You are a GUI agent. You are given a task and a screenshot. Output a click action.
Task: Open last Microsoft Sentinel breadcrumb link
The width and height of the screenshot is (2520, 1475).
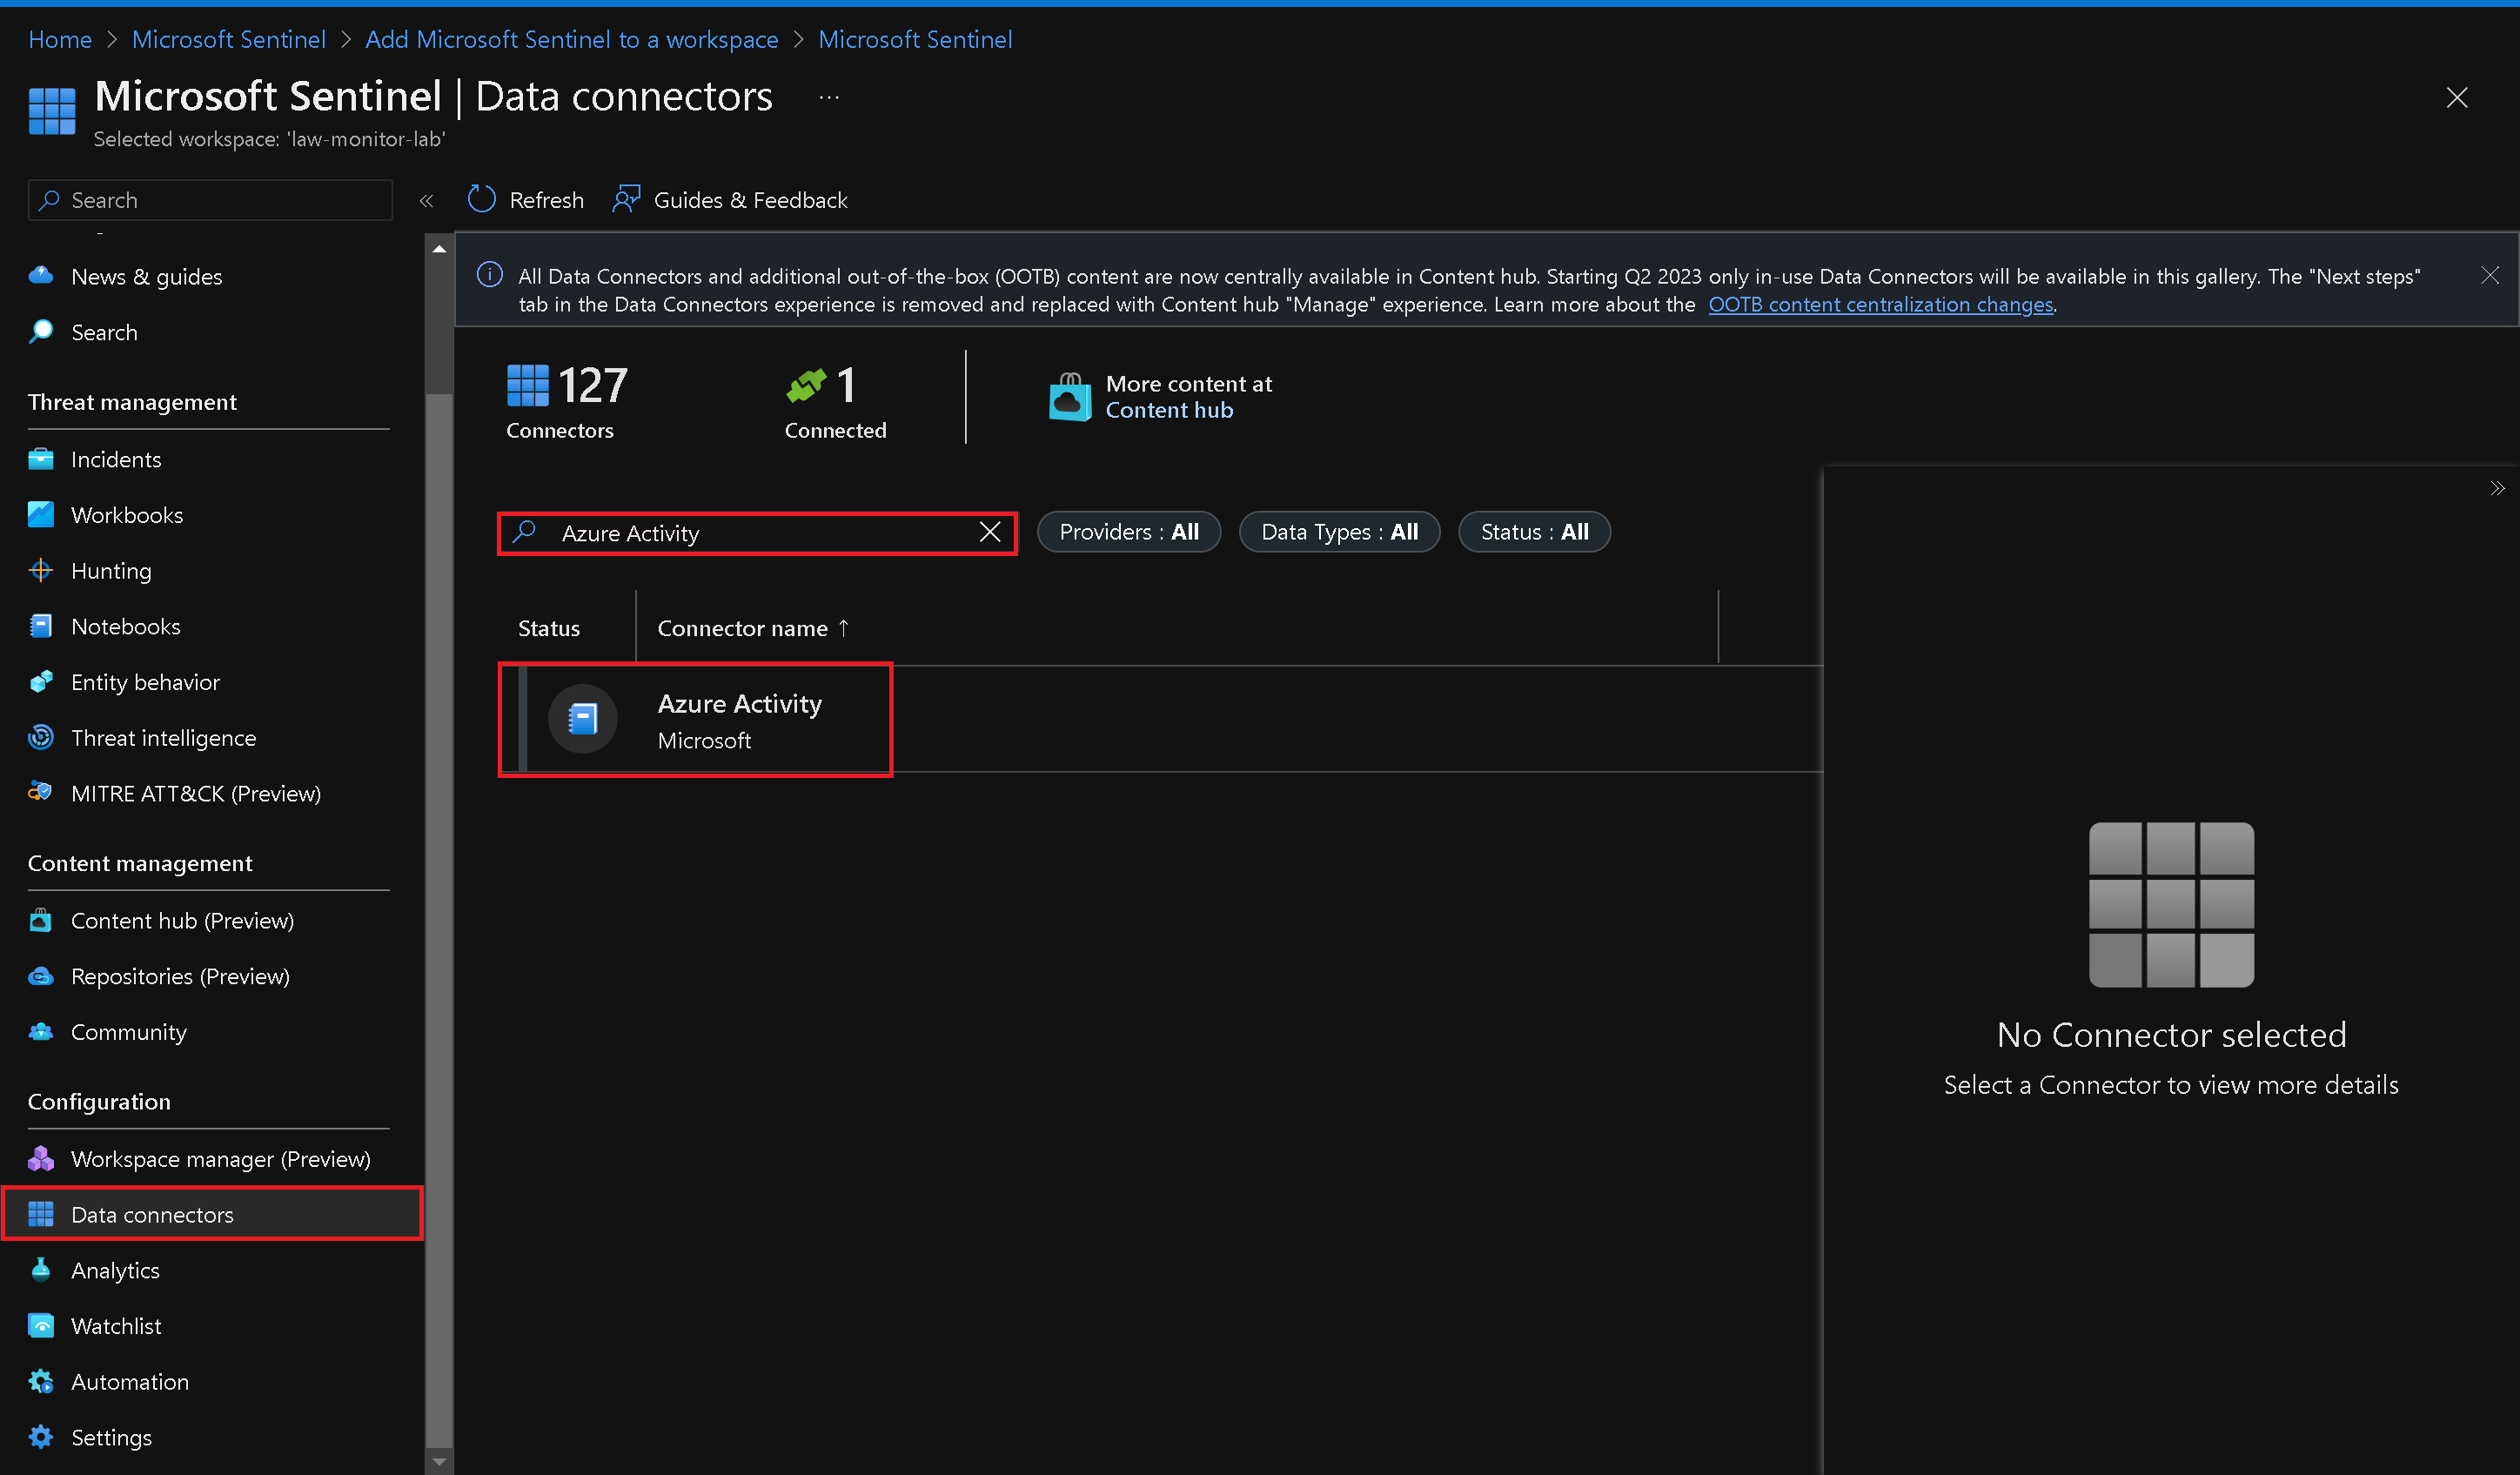(x=915, y=39)
